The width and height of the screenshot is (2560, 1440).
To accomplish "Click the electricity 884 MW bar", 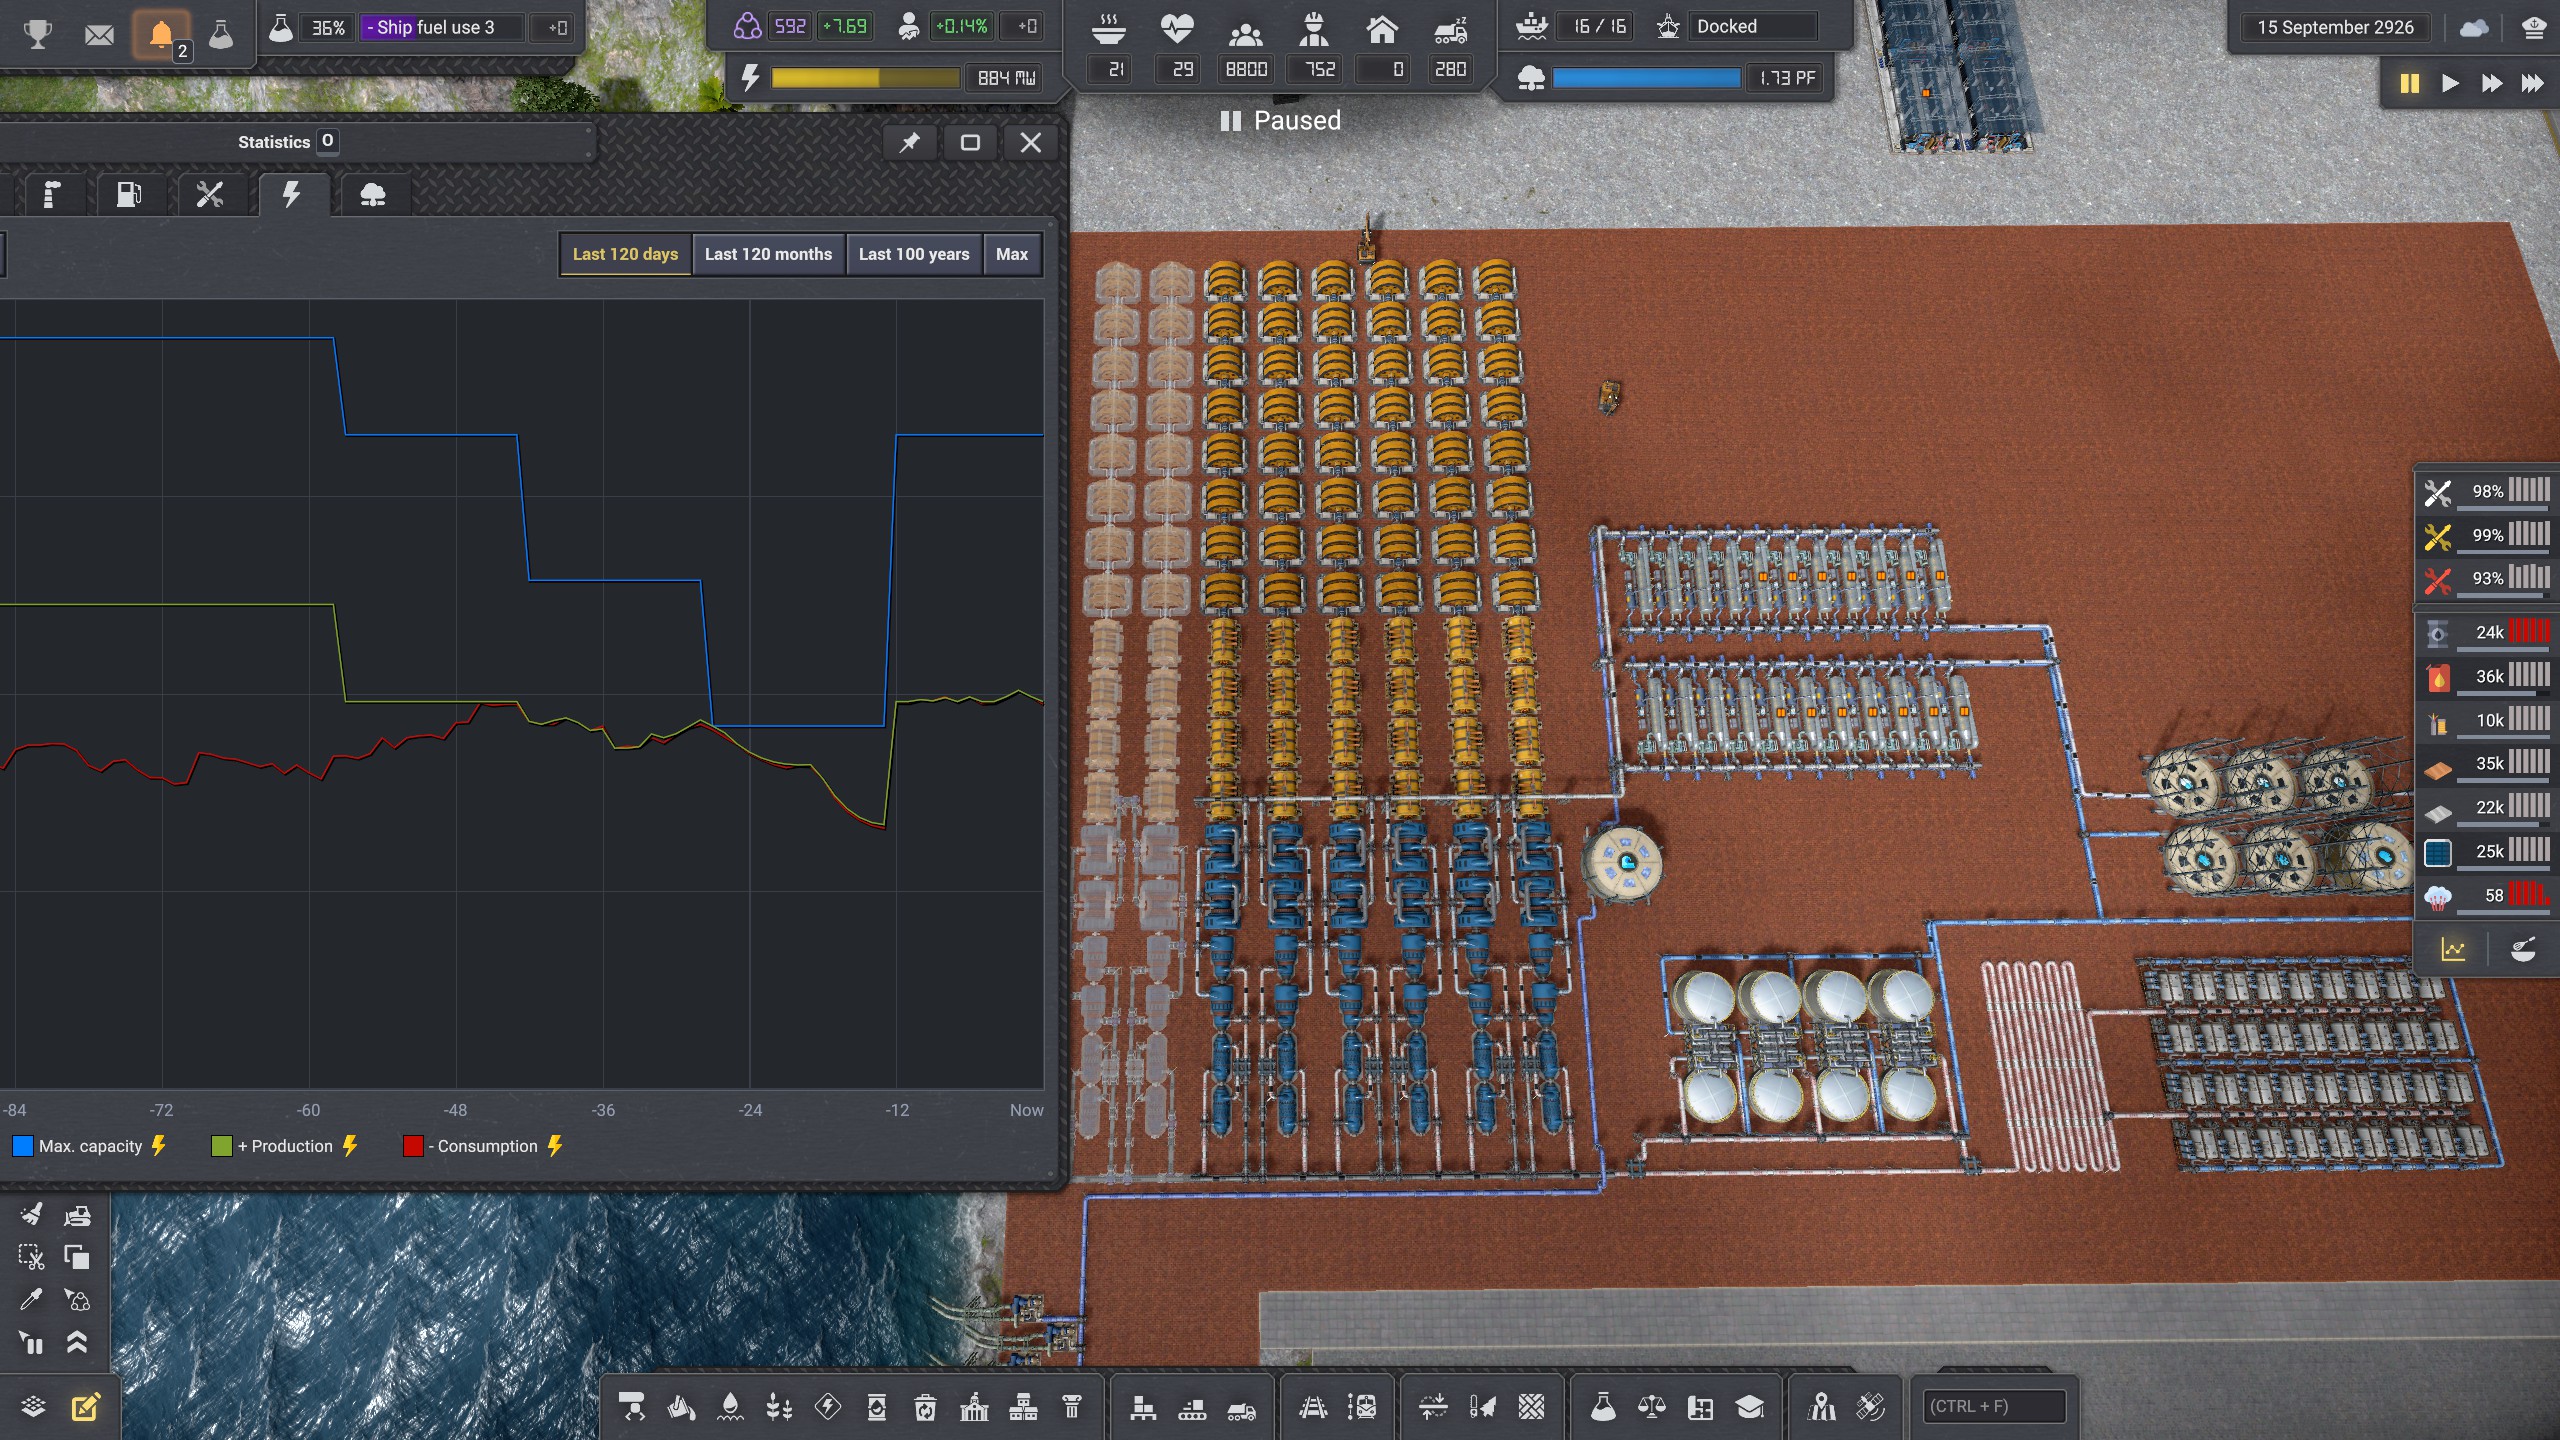I will point(865,77).
